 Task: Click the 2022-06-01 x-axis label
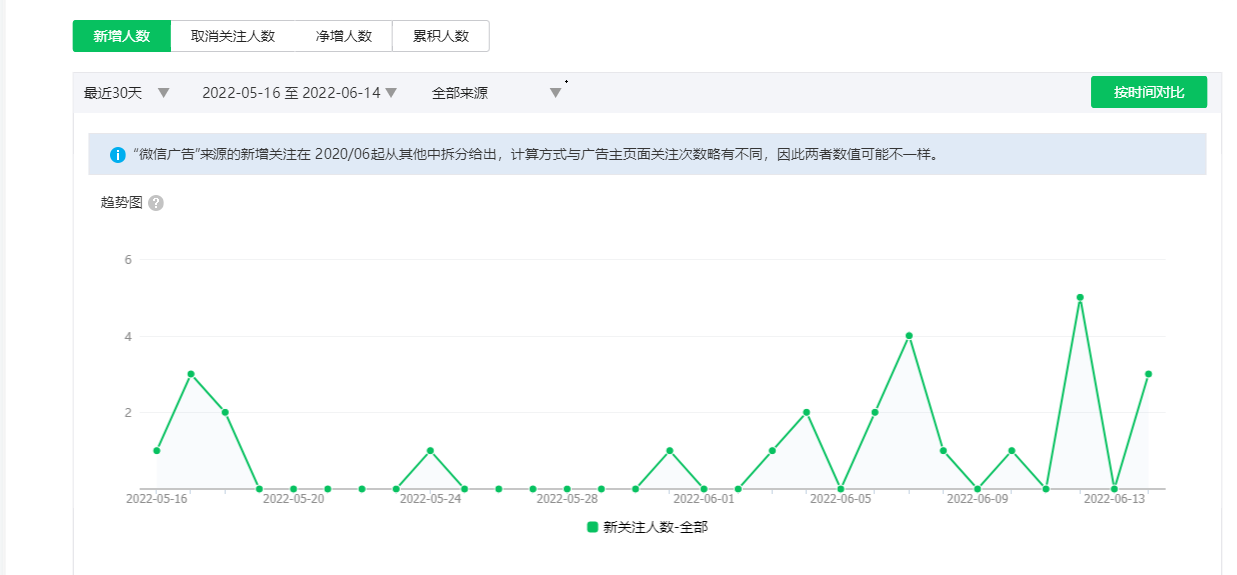(703, 498)
